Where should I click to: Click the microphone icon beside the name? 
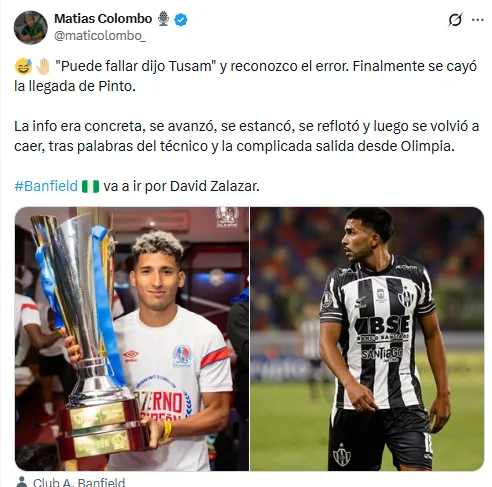point(163,19)
